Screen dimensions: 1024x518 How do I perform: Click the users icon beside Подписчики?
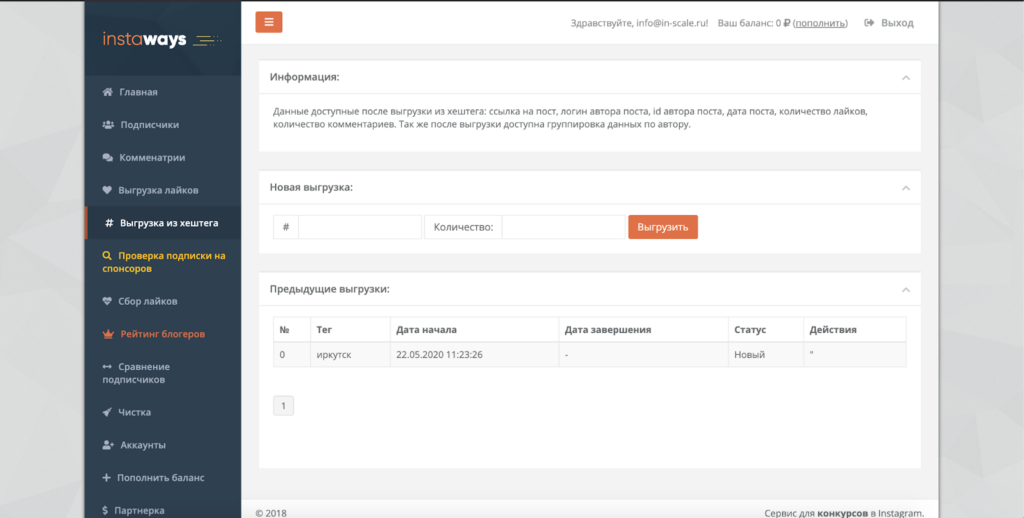(x=107, y=125)
